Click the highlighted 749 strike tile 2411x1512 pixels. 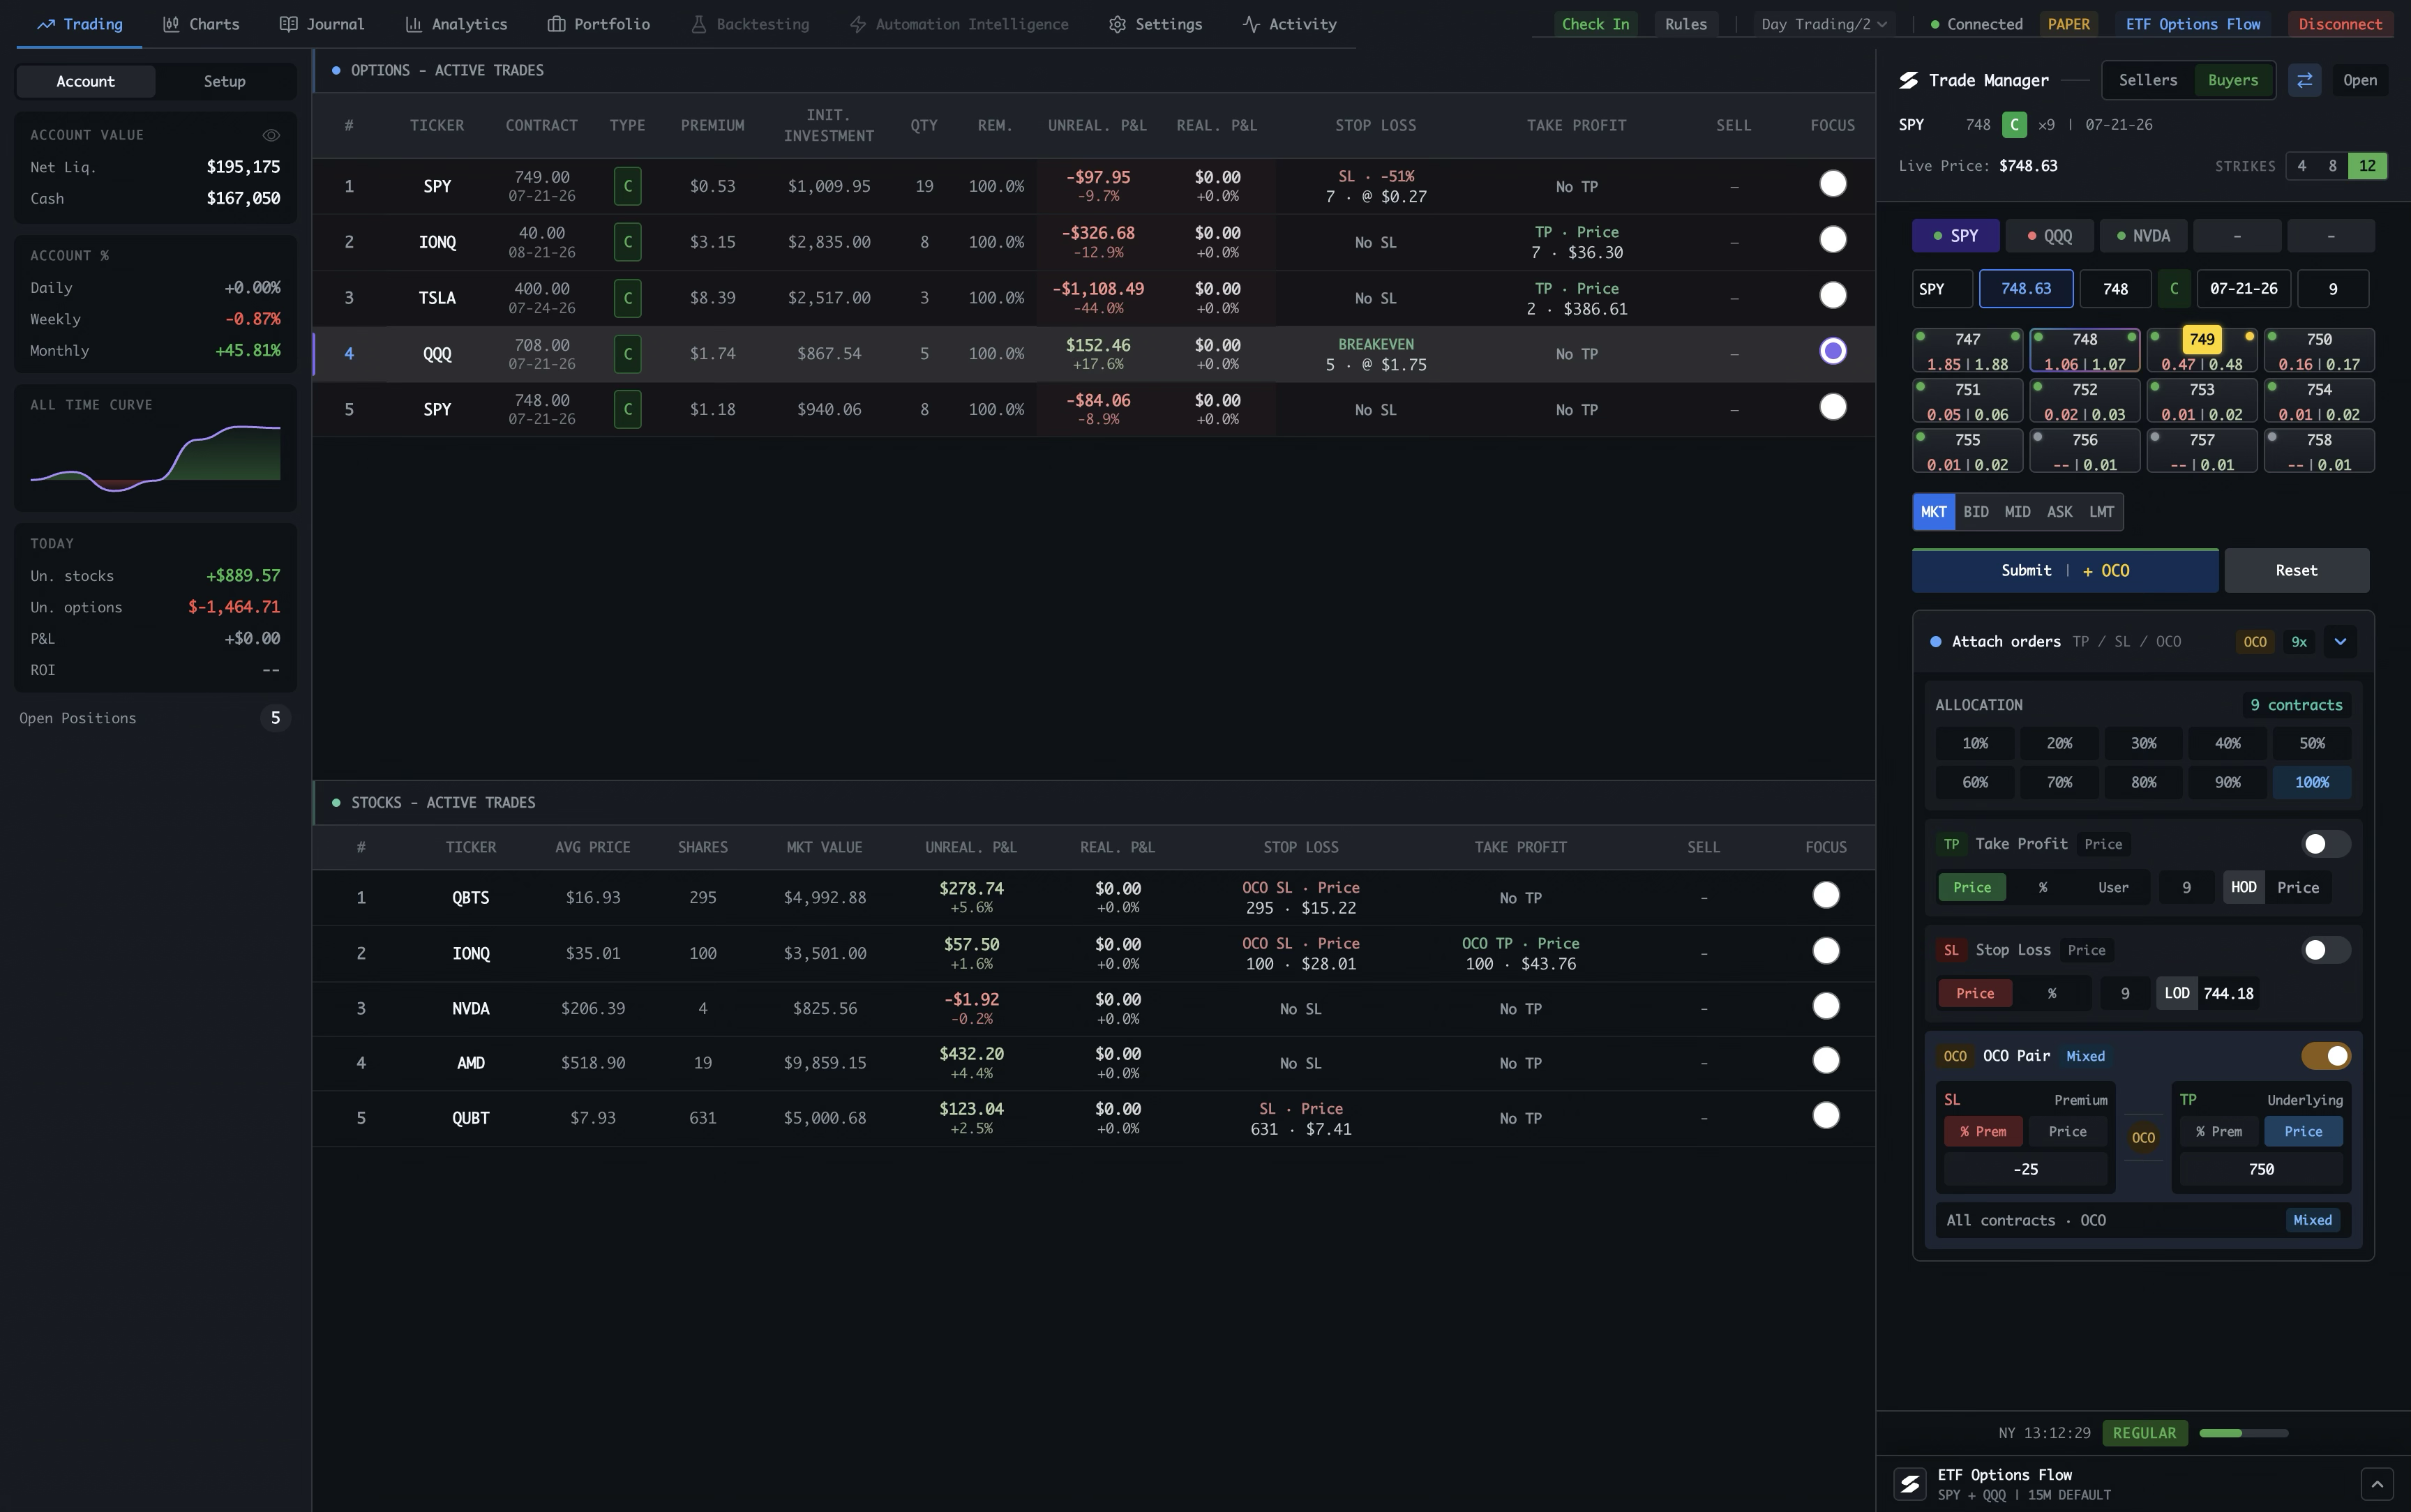(x=2201, y=350)
